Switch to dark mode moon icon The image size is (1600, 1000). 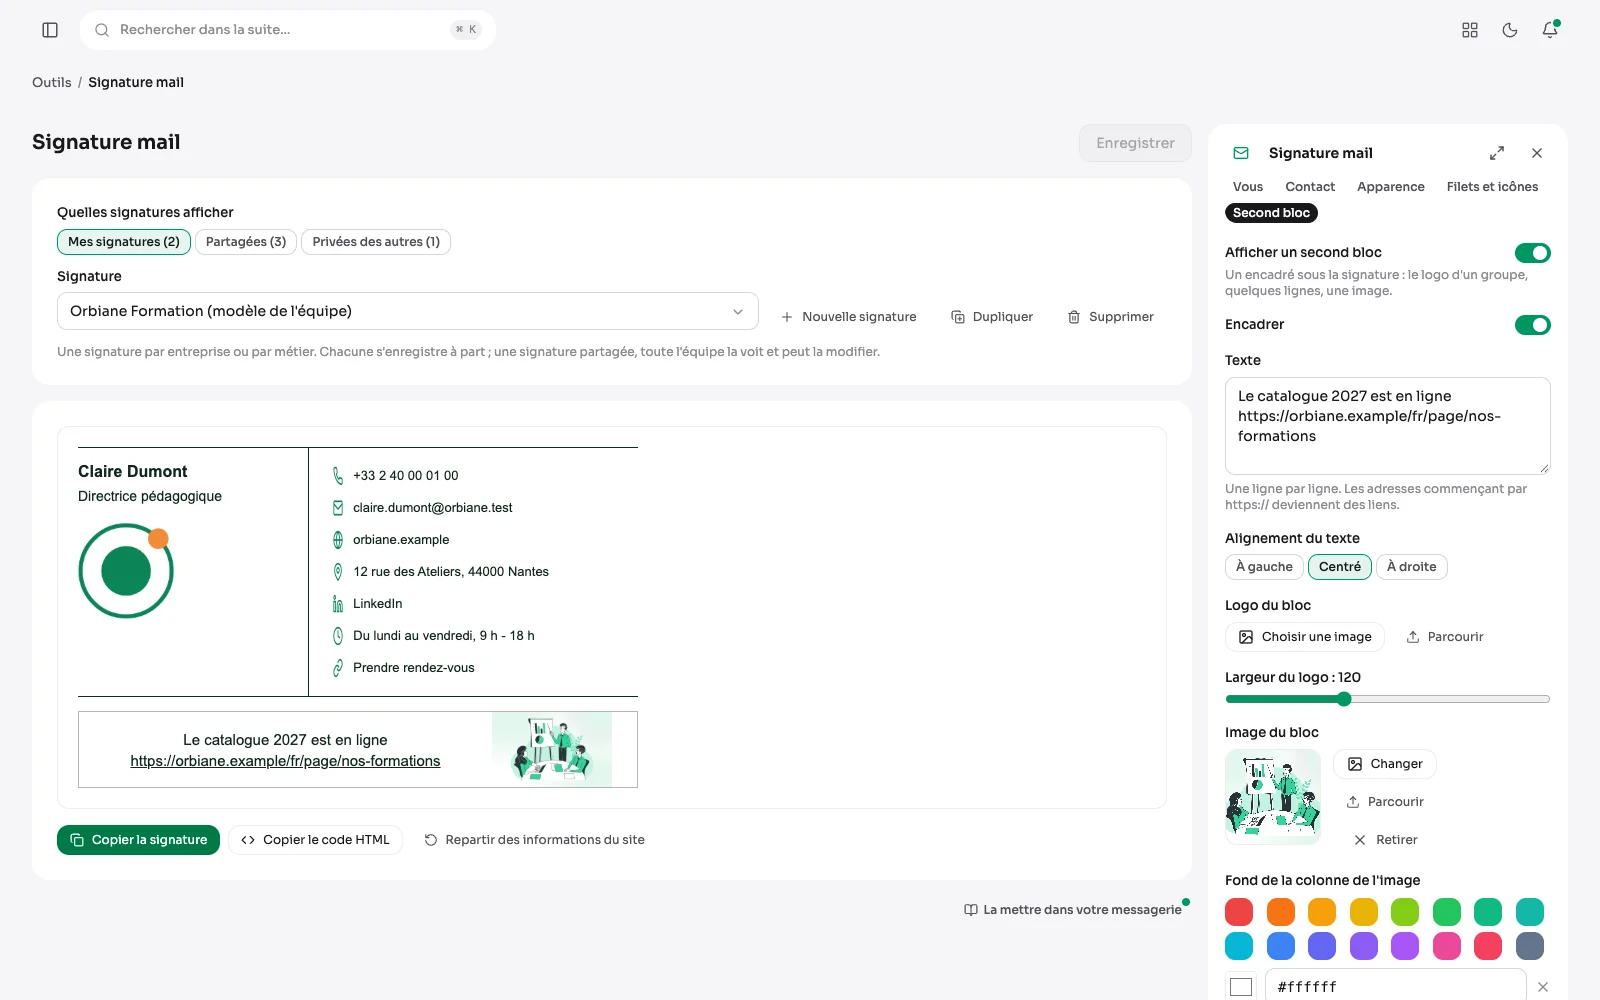(1510, 30)
